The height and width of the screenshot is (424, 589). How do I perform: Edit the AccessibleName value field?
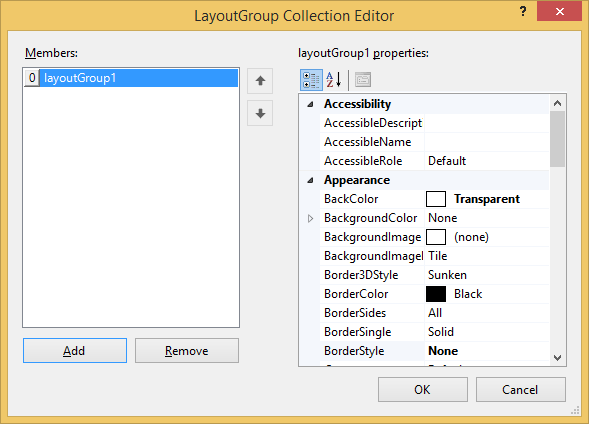pyautogui.click(x=486, y=142)
